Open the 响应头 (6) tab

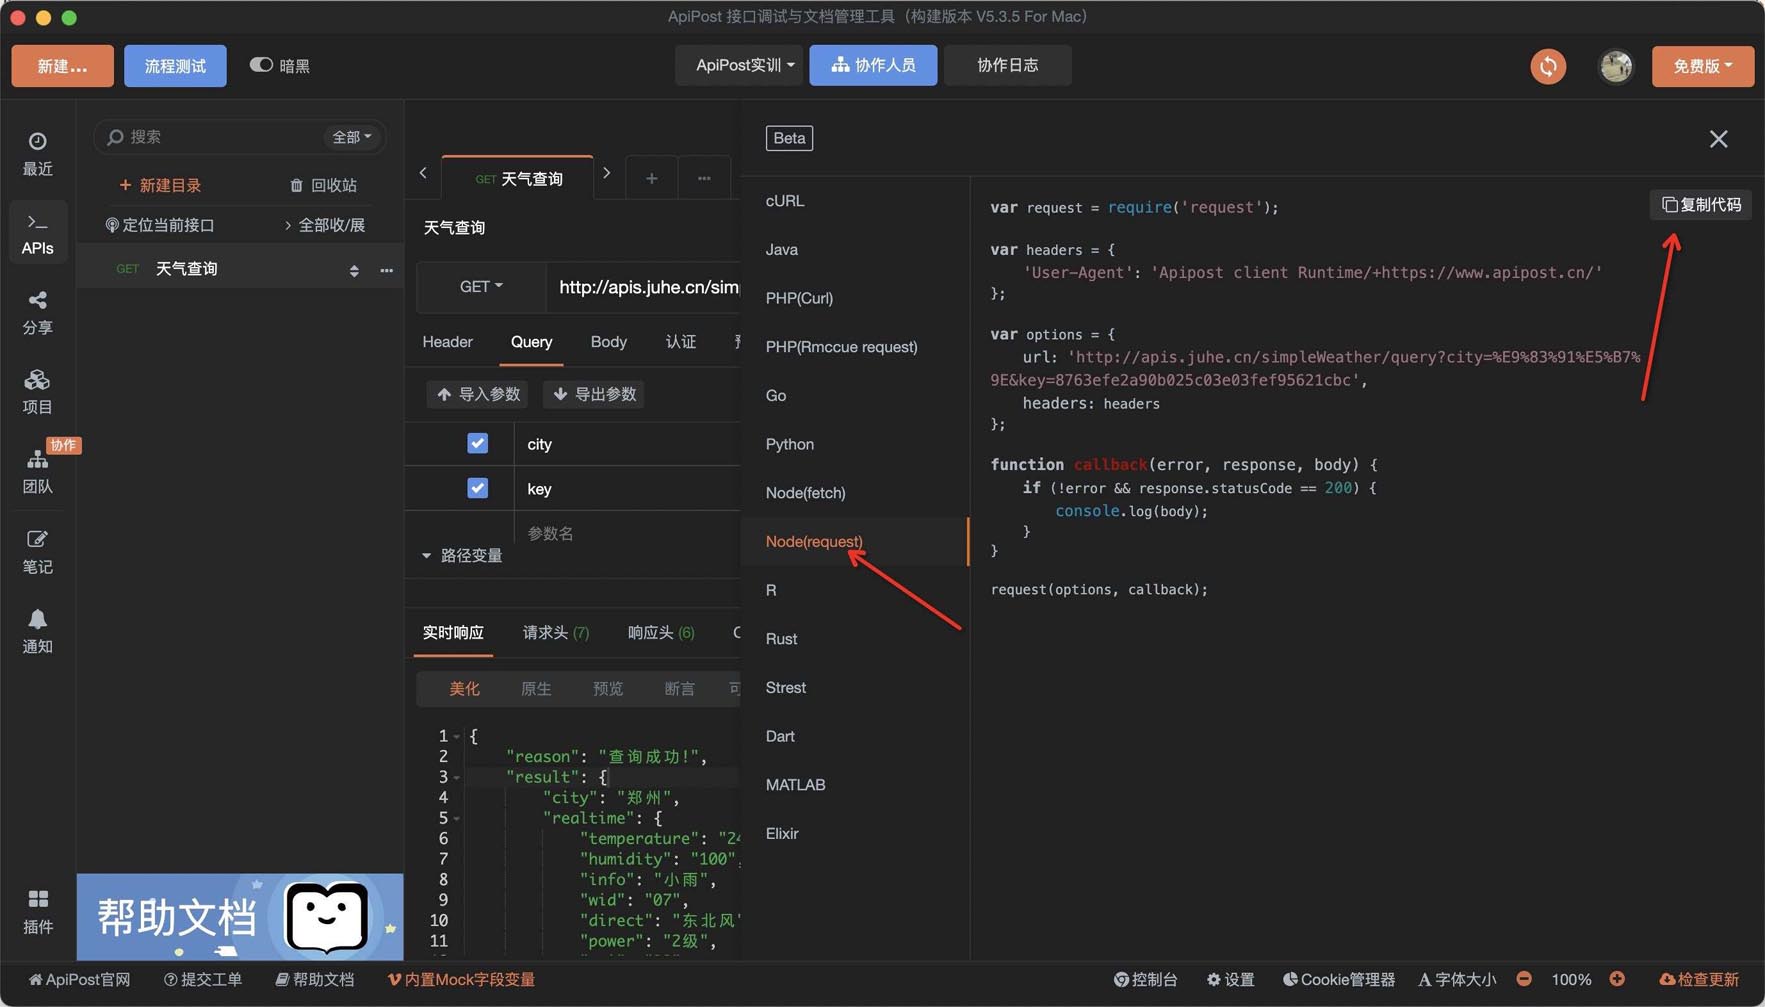click(x=661, y=632)
